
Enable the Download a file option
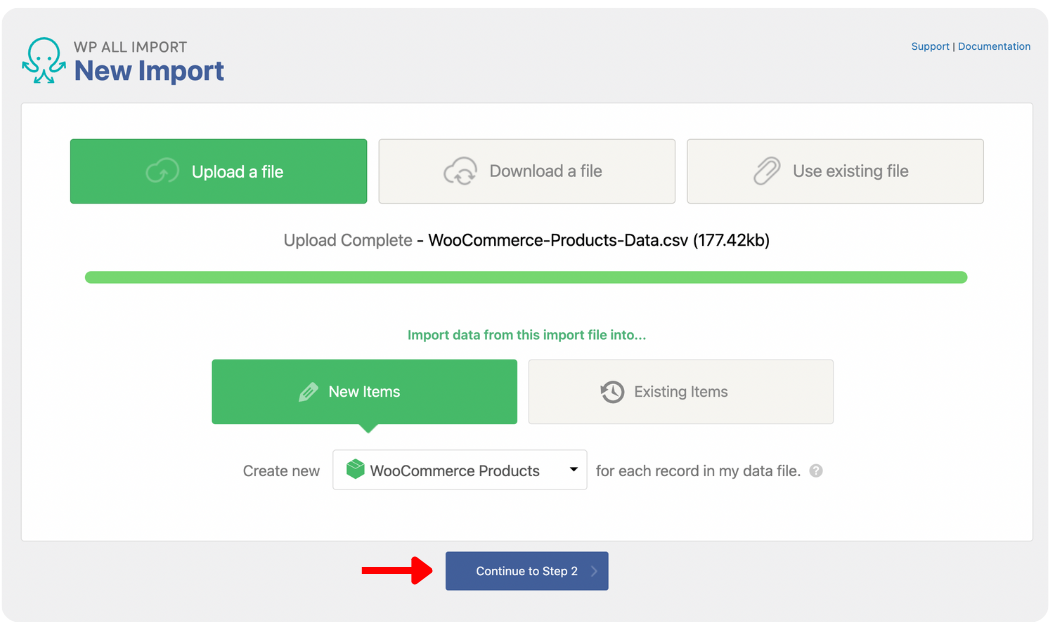pos(527,171)
